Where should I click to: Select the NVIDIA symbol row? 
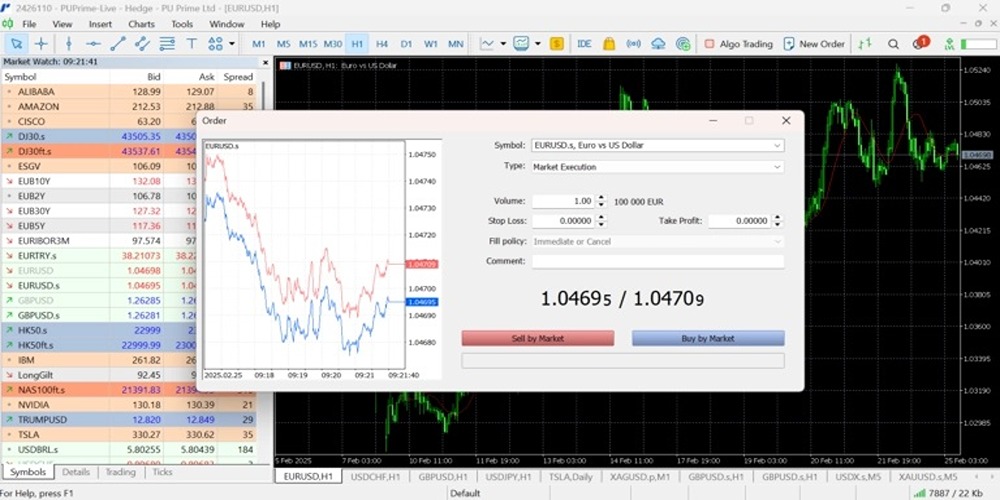[x=128, y=405]
